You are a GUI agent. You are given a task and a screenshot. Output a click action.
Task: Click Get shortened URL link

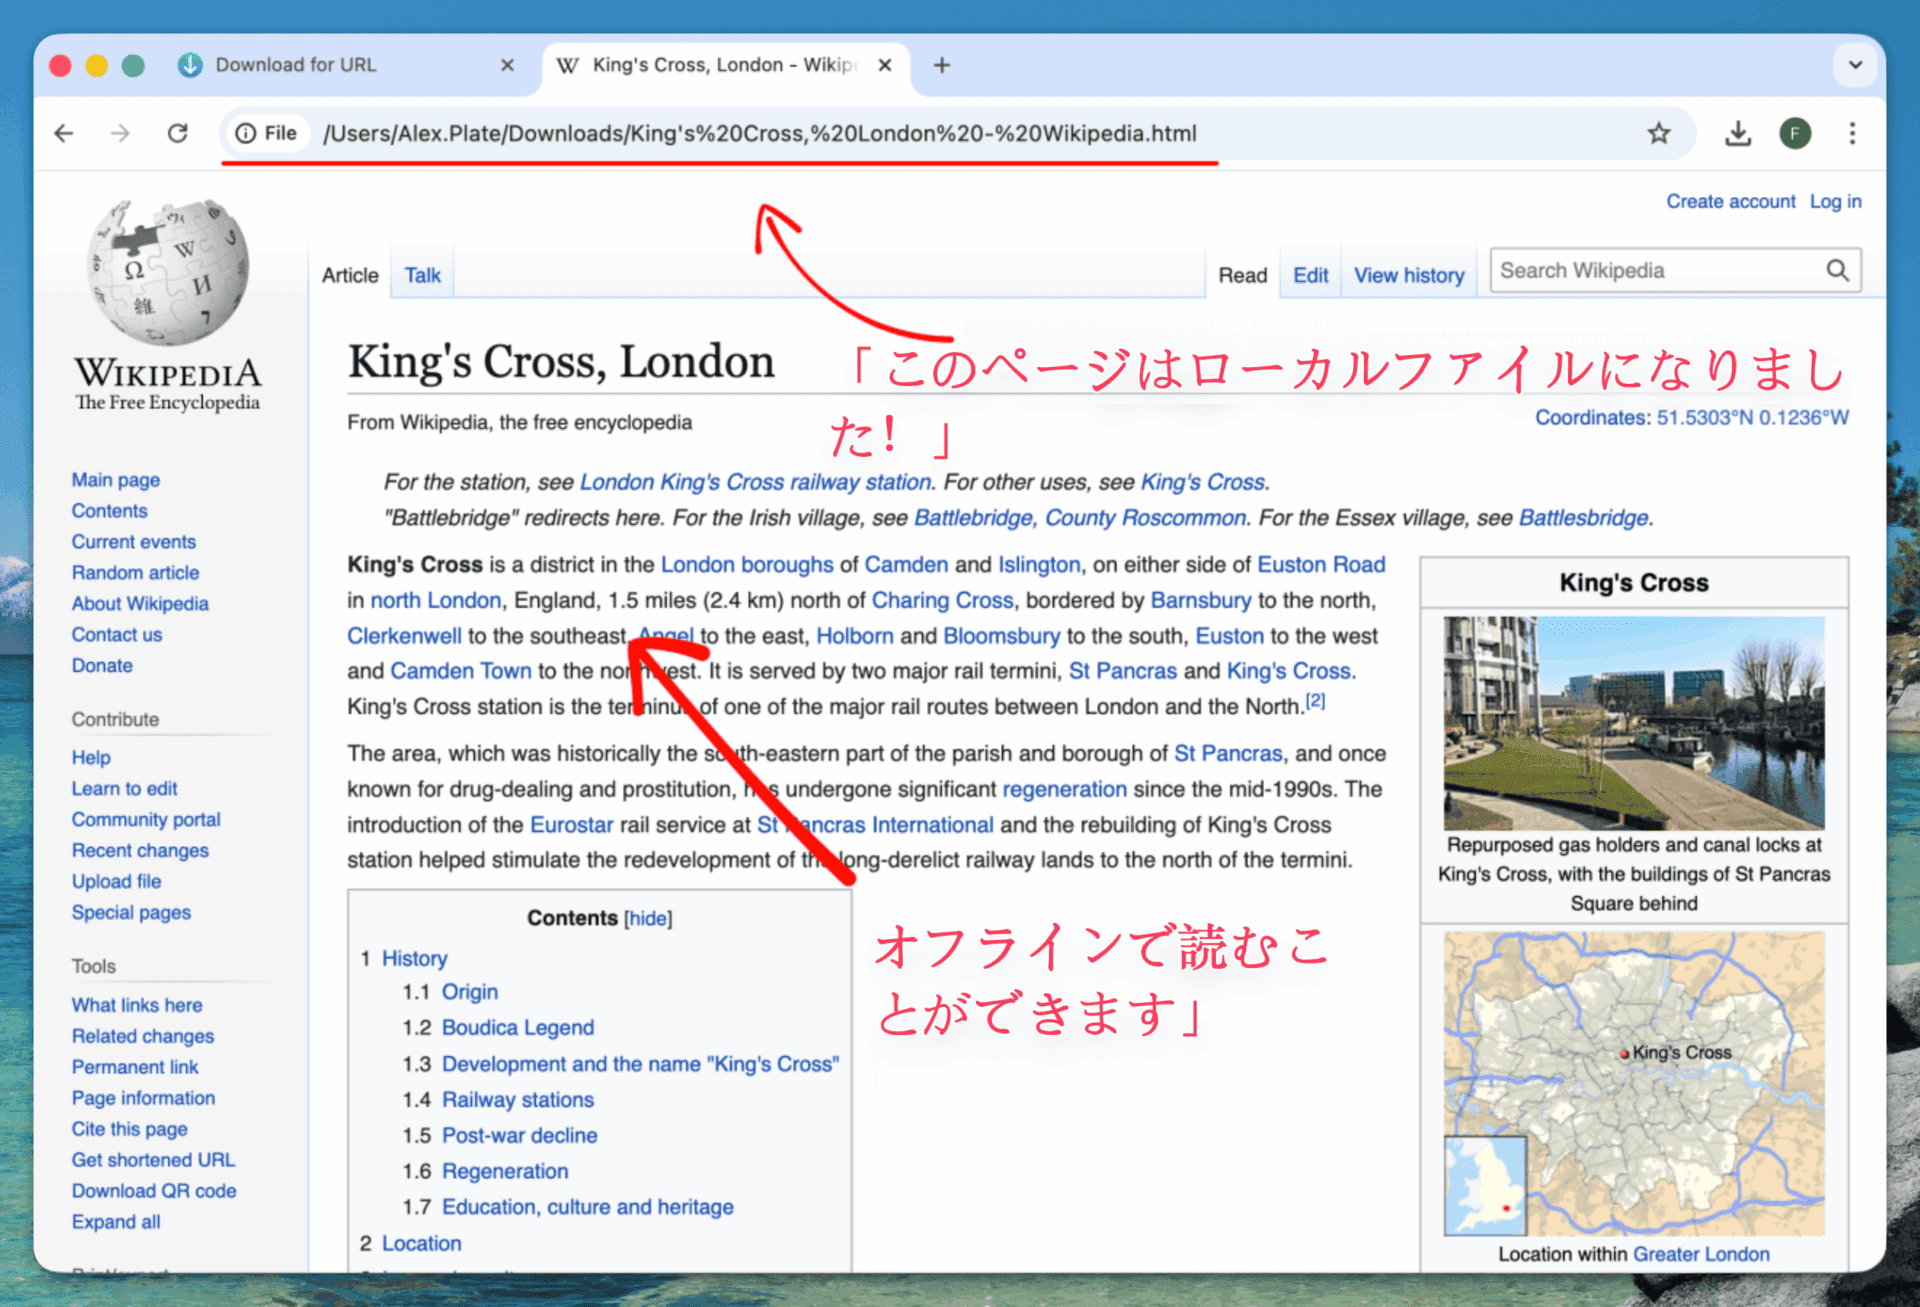(153, 1160)
